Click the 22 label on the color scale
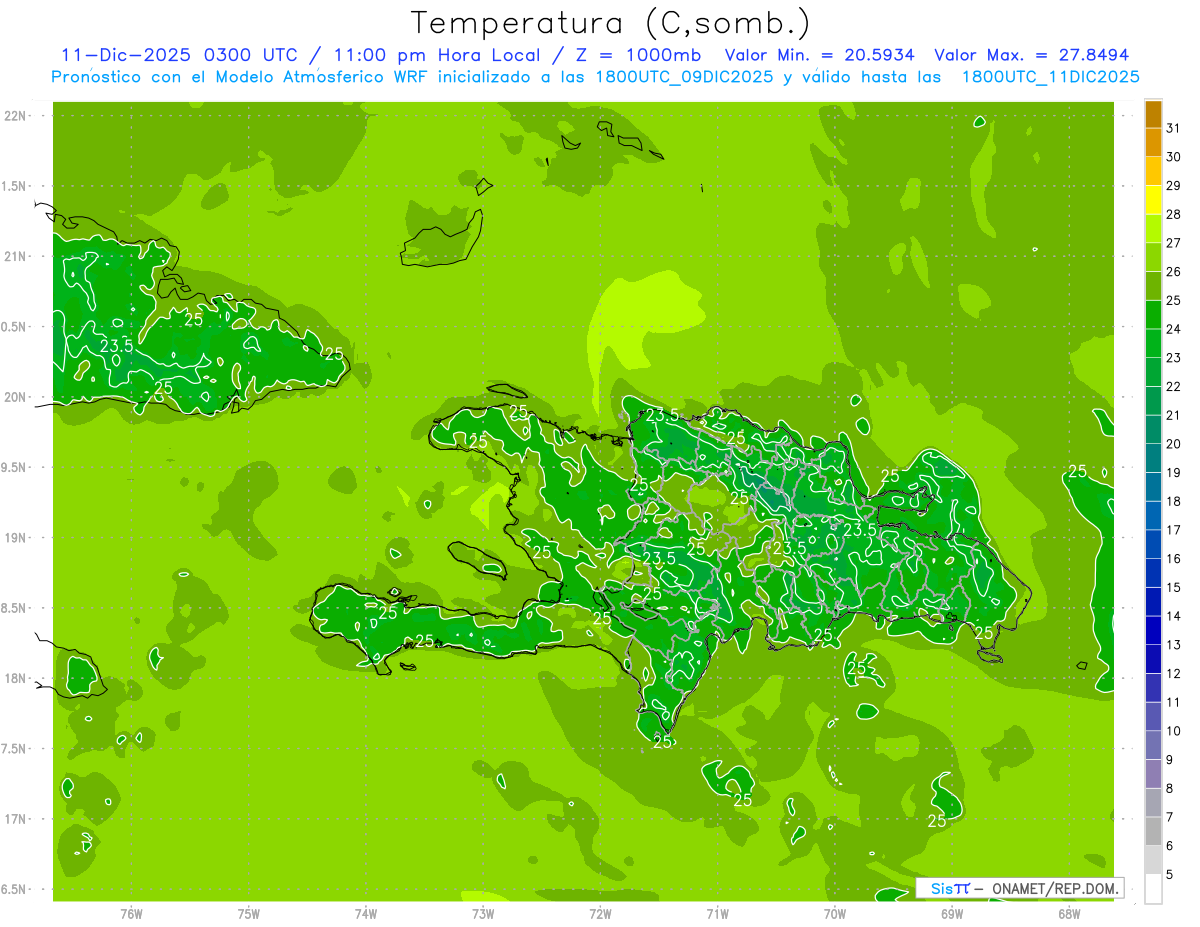 click(1174, 387)
